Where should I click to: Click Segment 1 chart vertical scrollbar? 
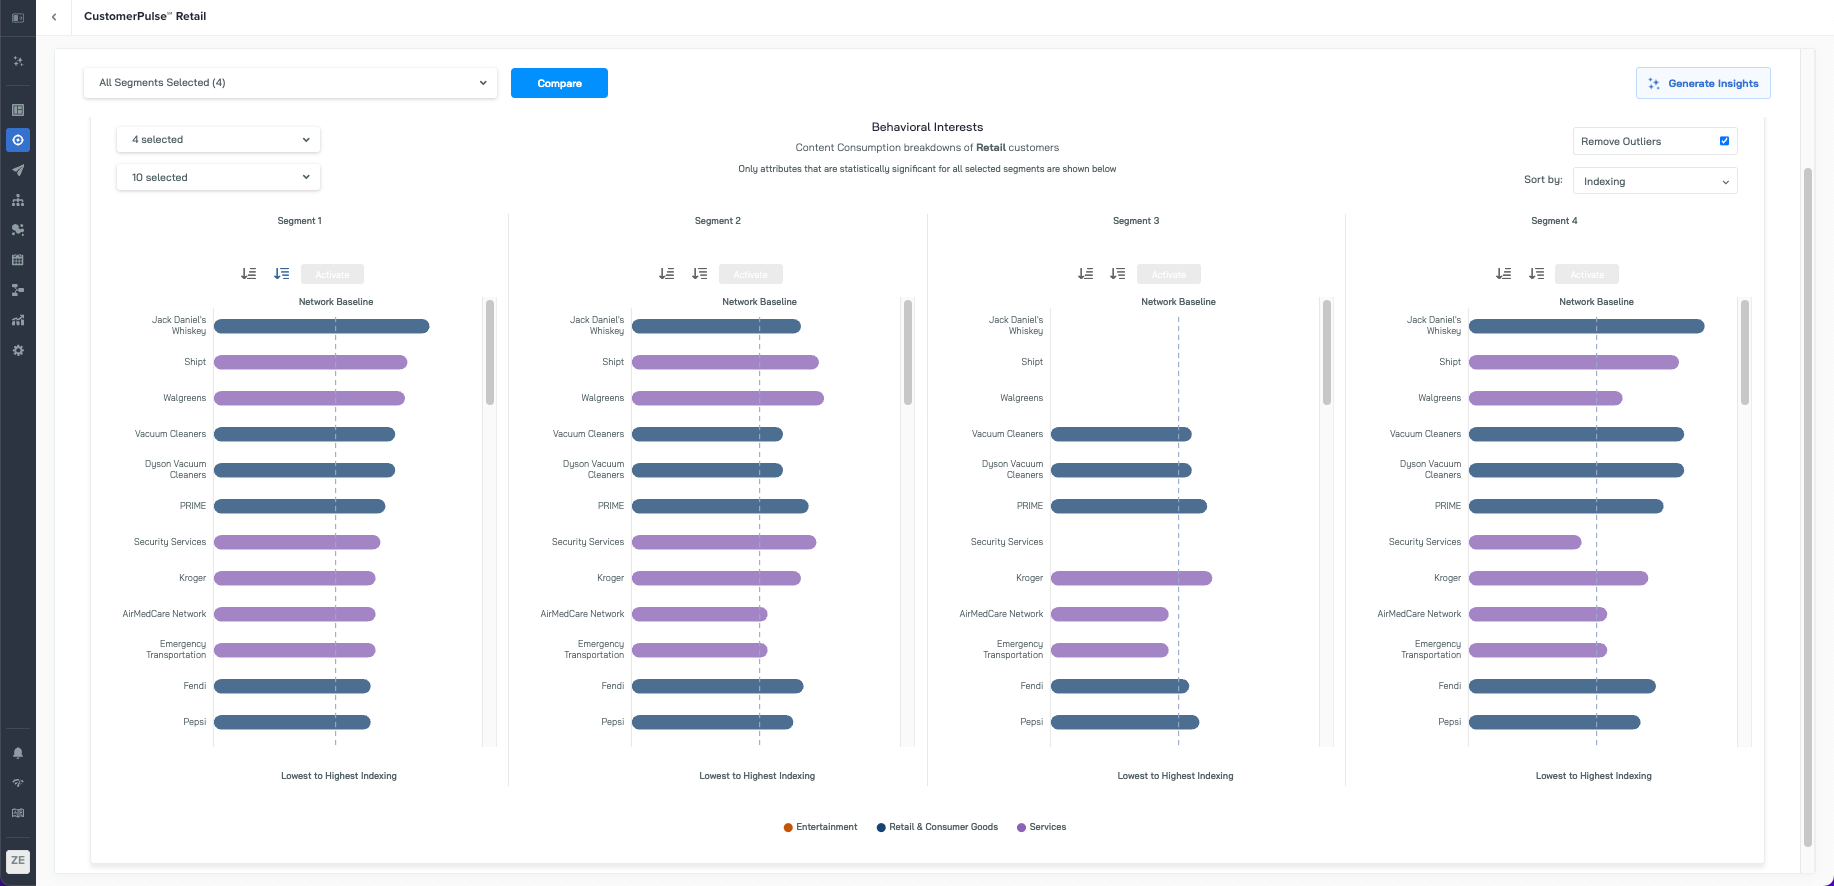point(490,352)
